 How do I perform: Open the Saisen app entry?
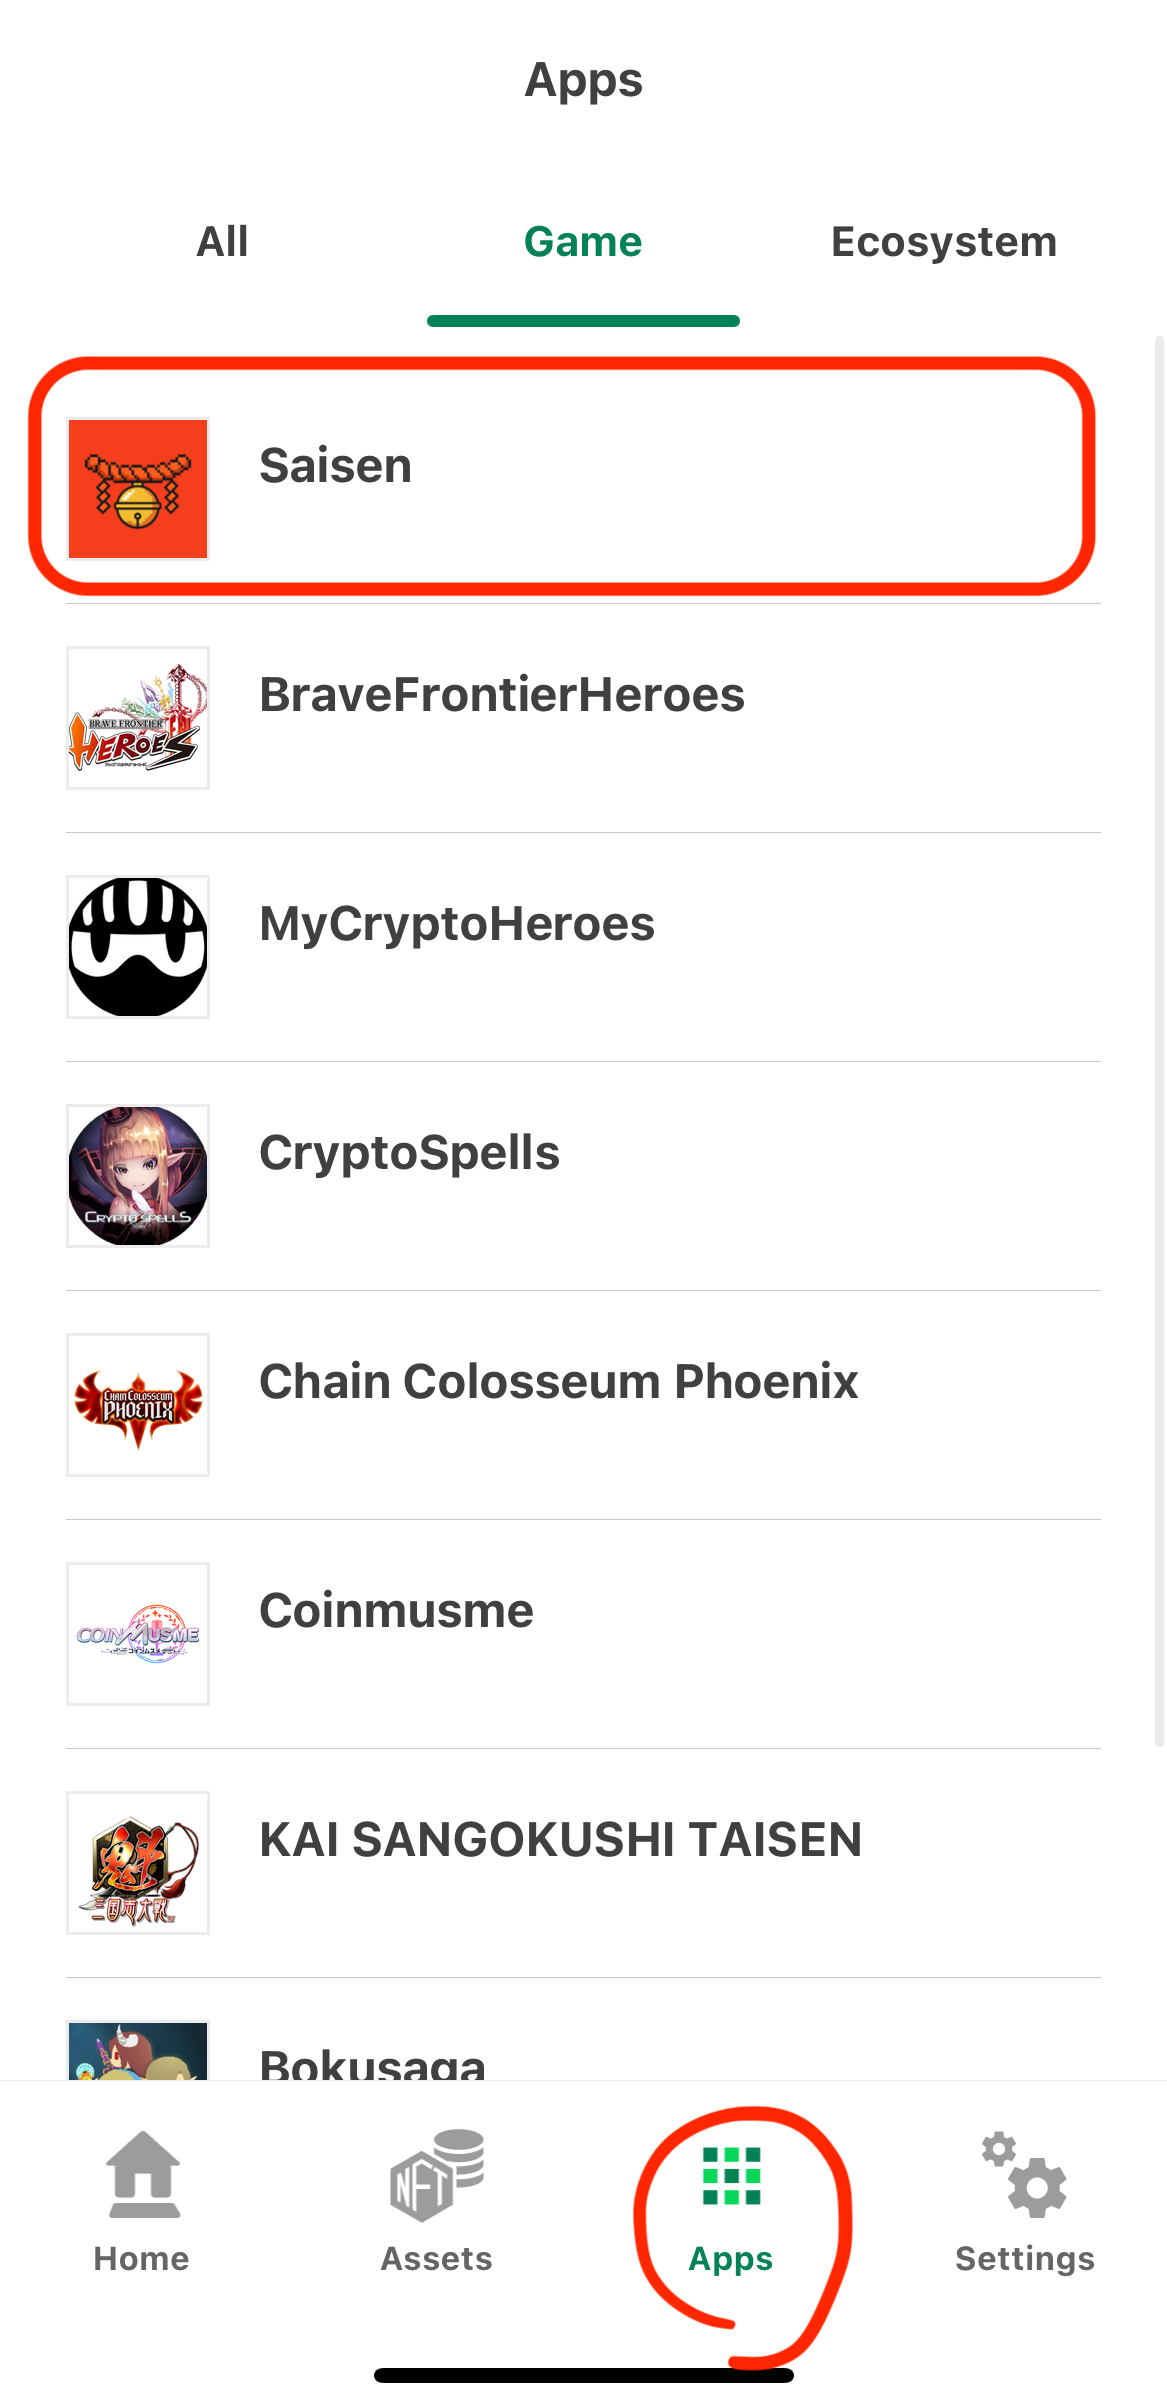click(x=336, y=466)
